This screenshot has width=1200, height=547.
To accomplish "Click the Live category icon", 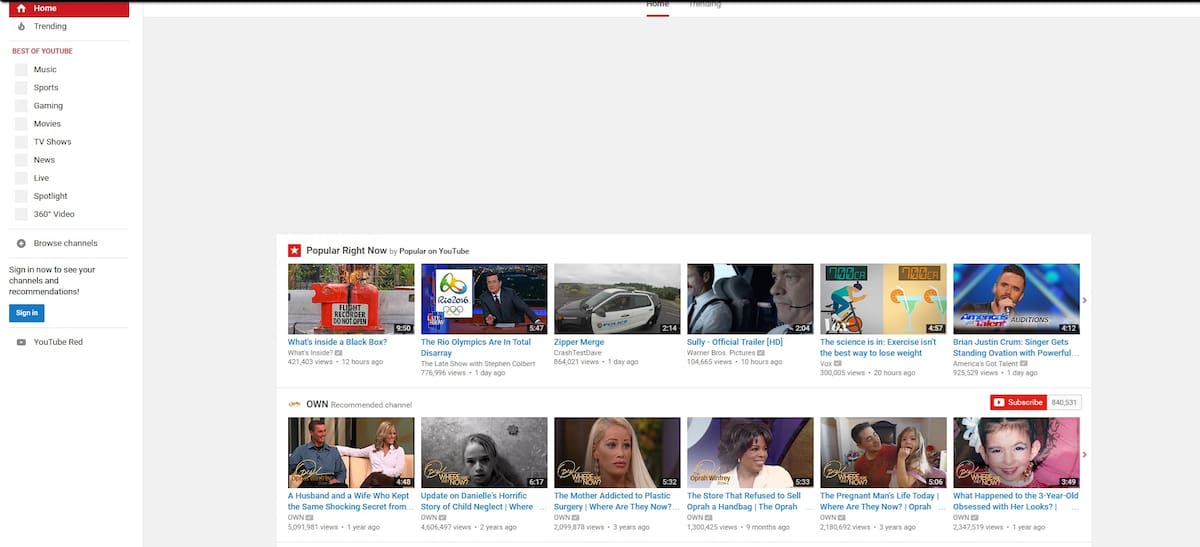I will [21, 178].
